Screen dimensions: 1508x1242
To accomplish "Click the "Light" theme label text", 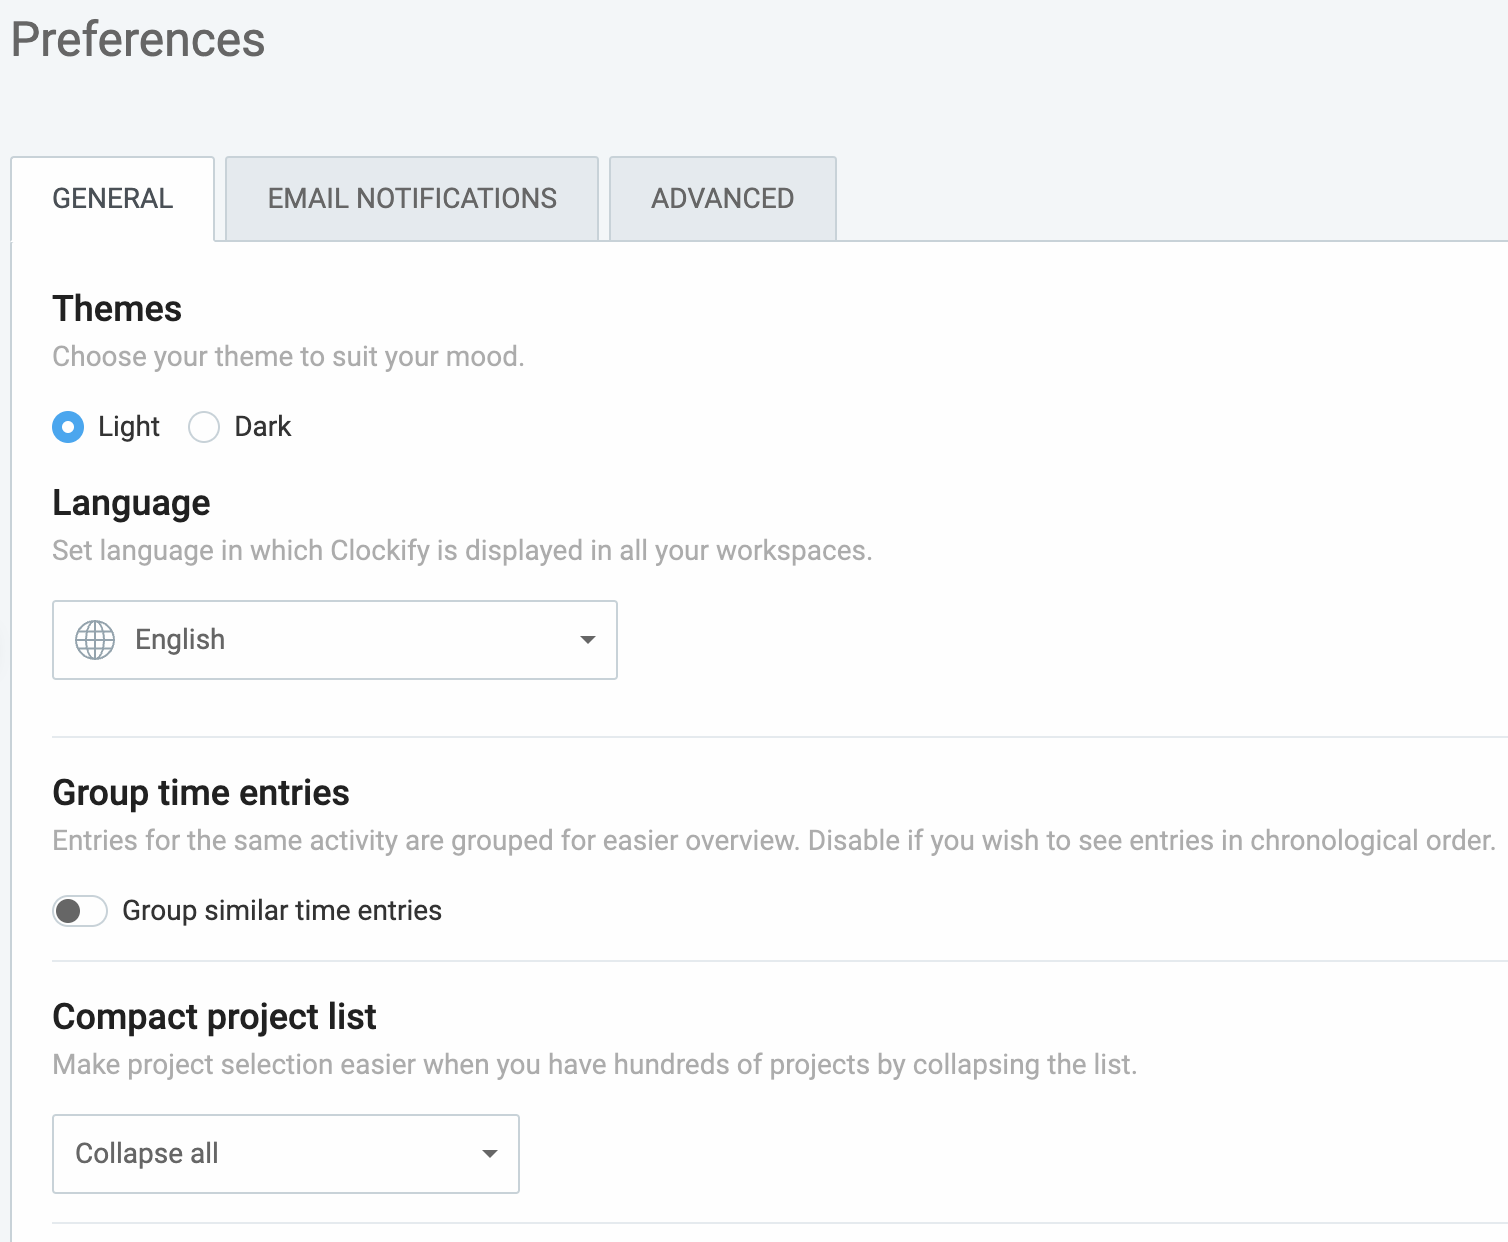I will 129,427.
